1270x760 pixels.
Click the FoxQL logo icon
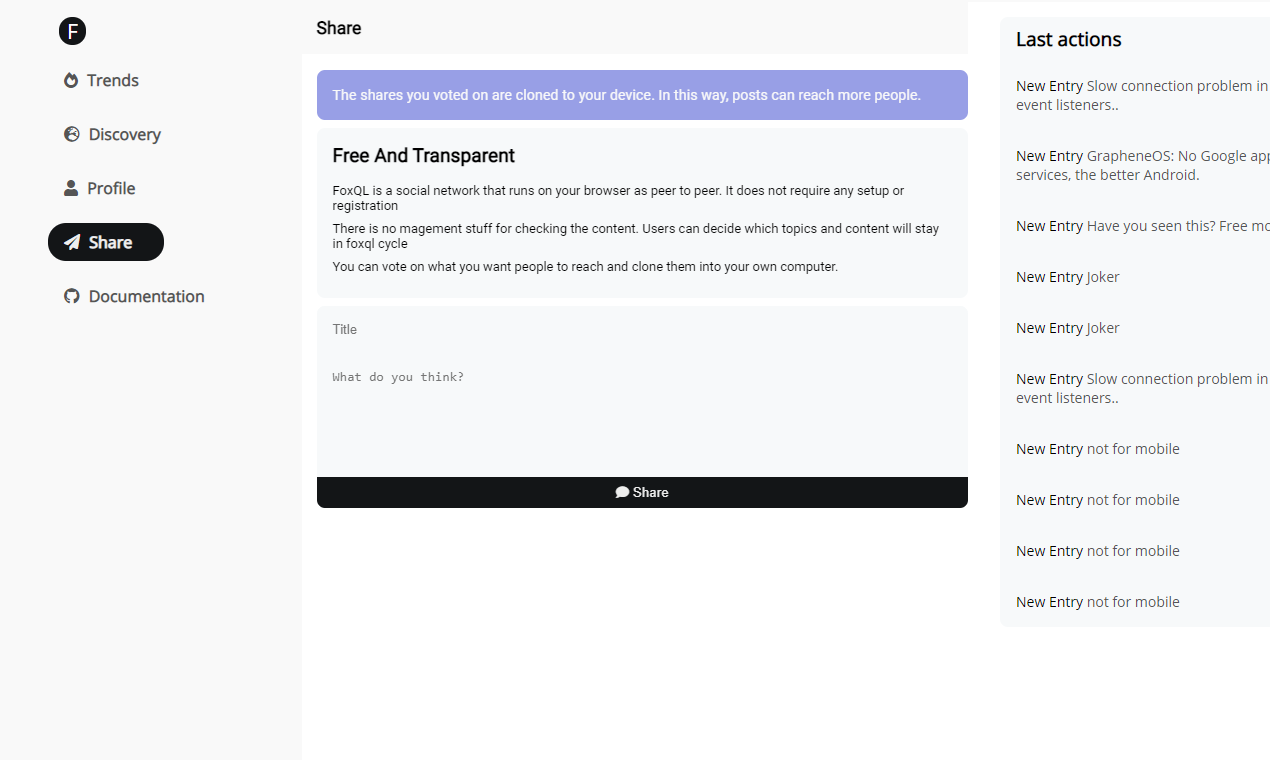point(72,31)
